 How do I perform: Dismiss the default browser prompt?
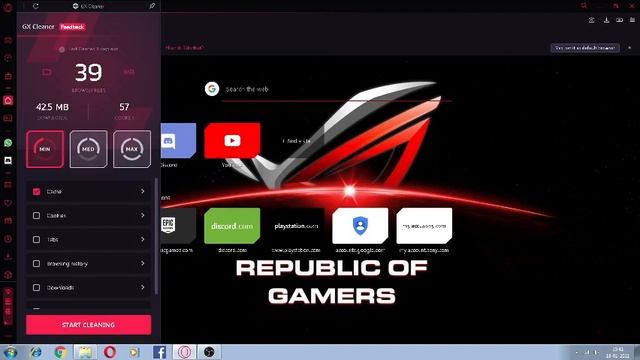(x=629, y=48)
